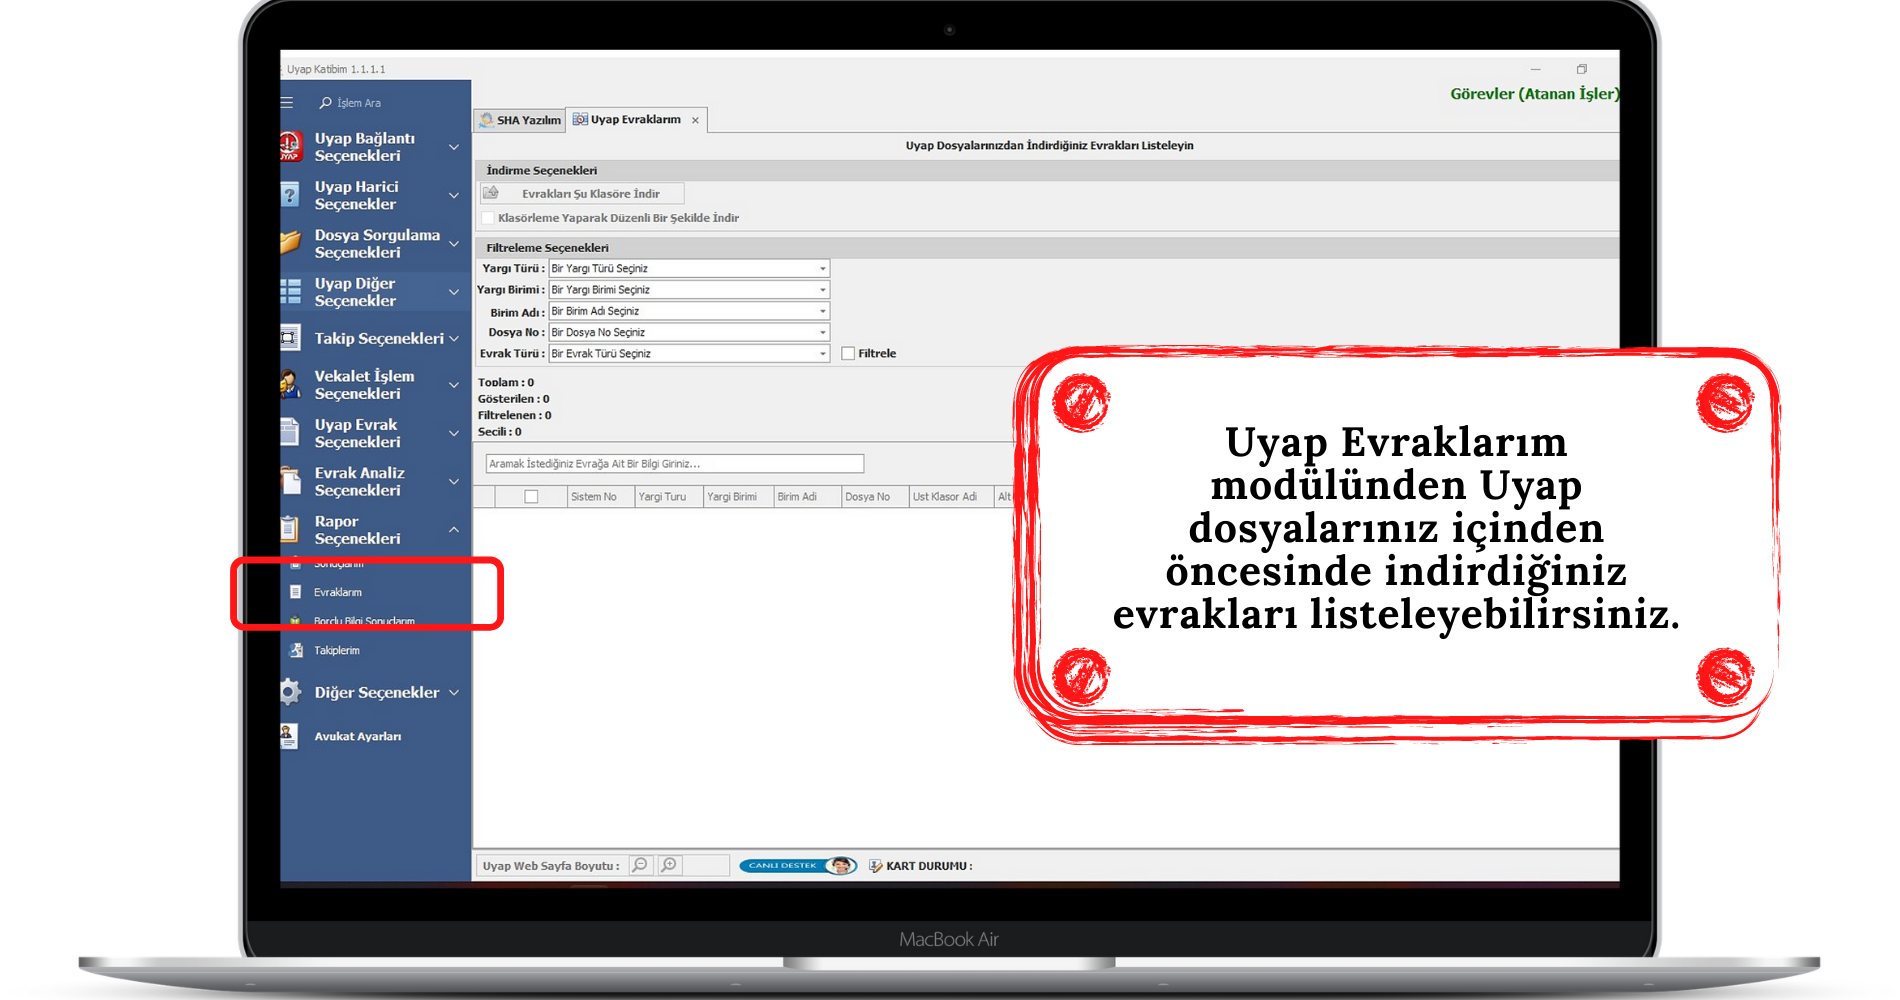This screenshot has width=1900, height=1000.
Task: Click the Kart Durumu card icon
Action: tap(876, 866)
